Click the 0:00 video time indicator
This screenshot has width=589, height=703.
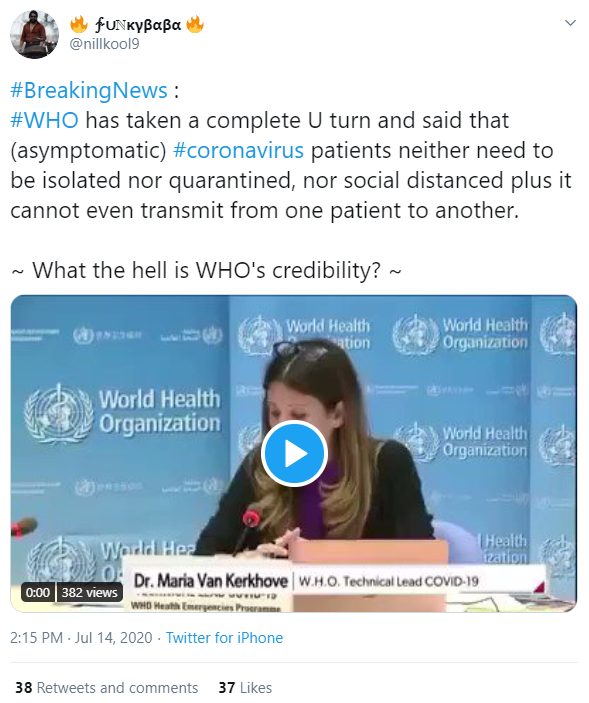[x=38, y=593]
